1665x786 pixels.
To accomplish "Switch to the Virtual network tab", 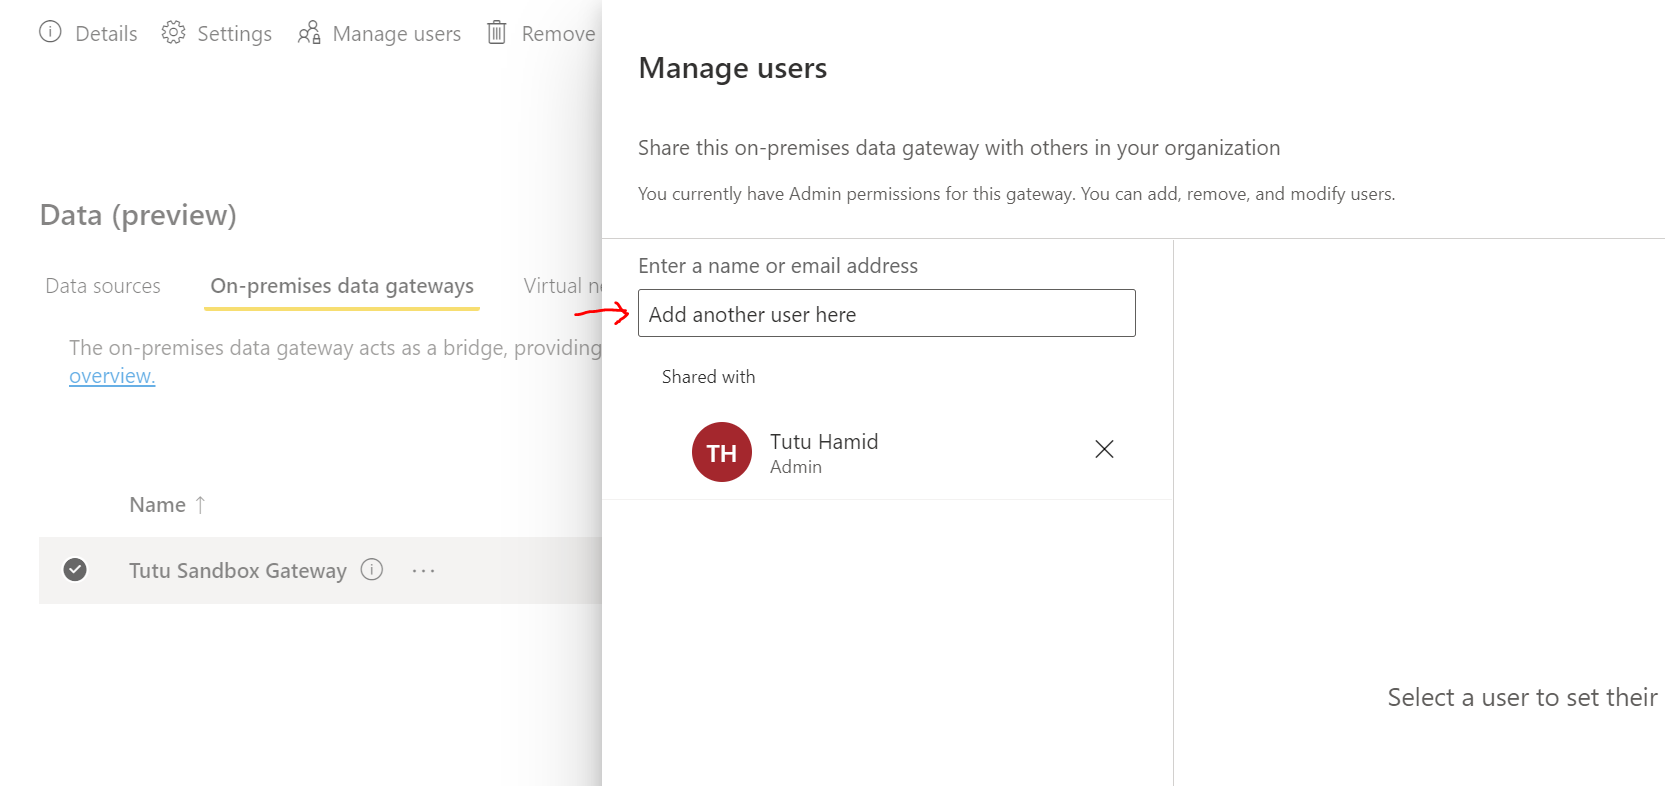I will 562,286.
